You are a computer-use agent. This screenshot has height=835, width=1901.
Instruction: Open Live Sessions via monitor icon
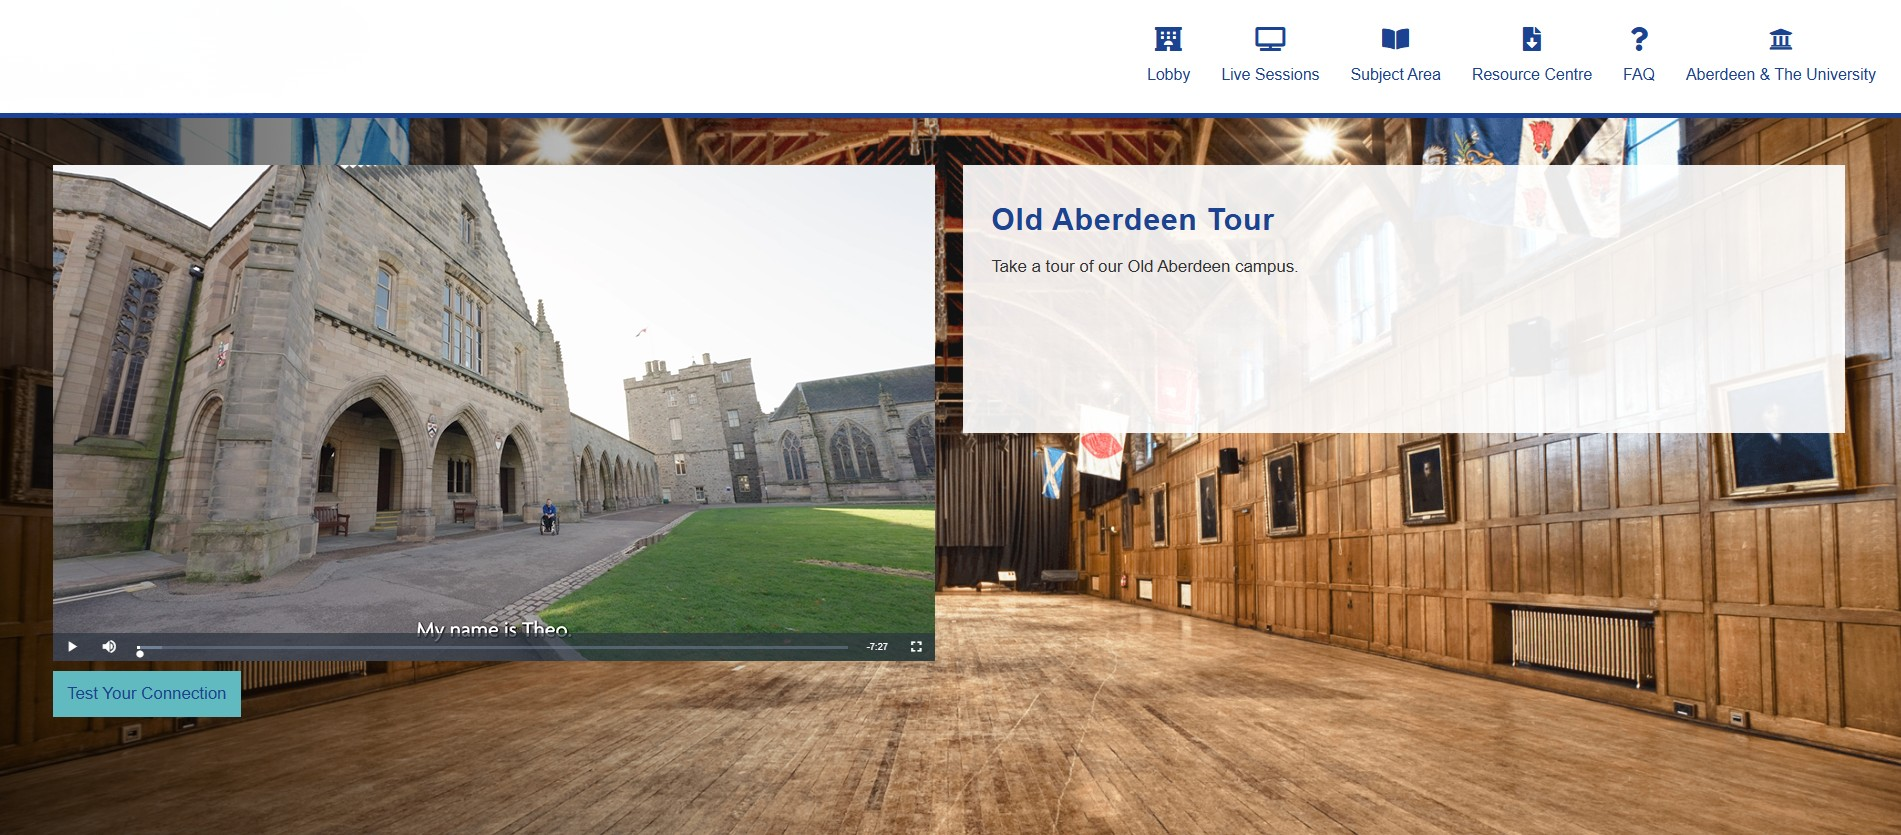1269,39
